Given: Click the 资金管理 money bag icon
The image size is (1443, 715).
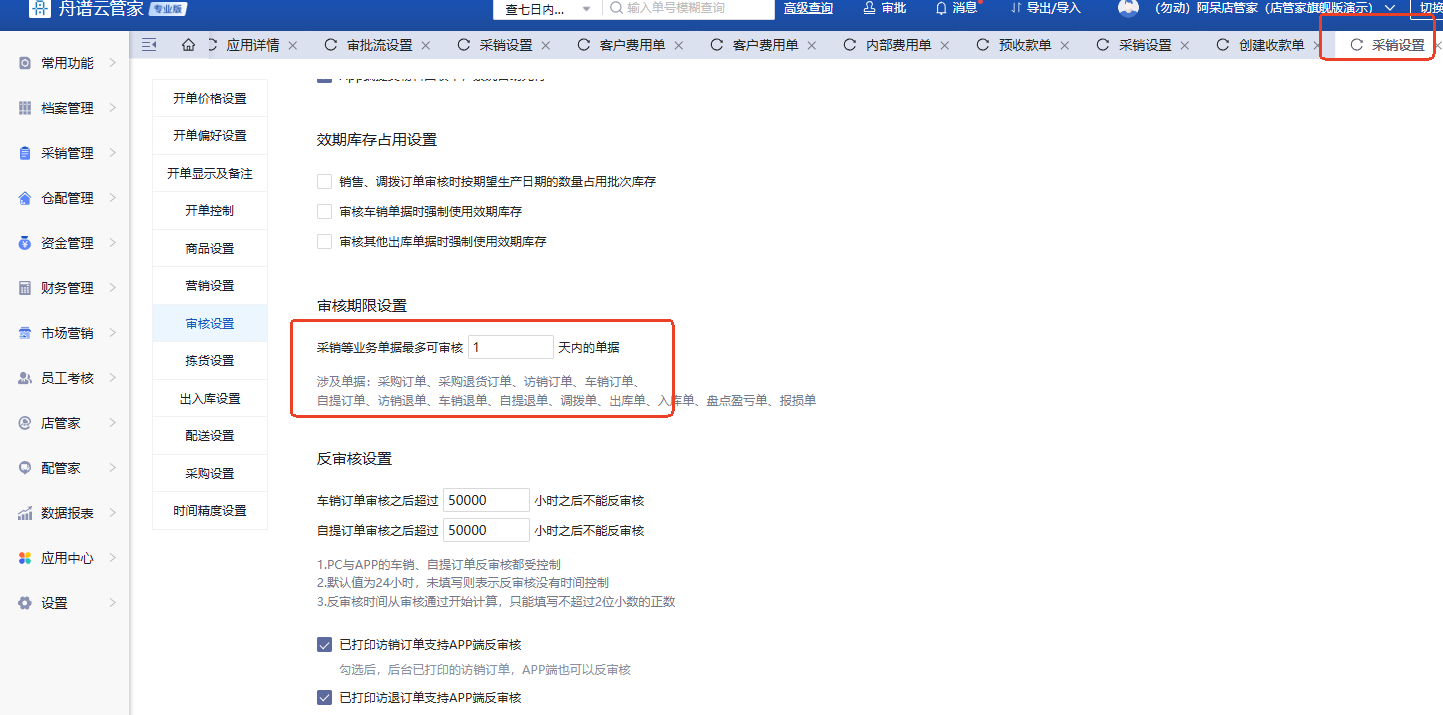Looking at the screenshot, I should click(x=25, y=243).
